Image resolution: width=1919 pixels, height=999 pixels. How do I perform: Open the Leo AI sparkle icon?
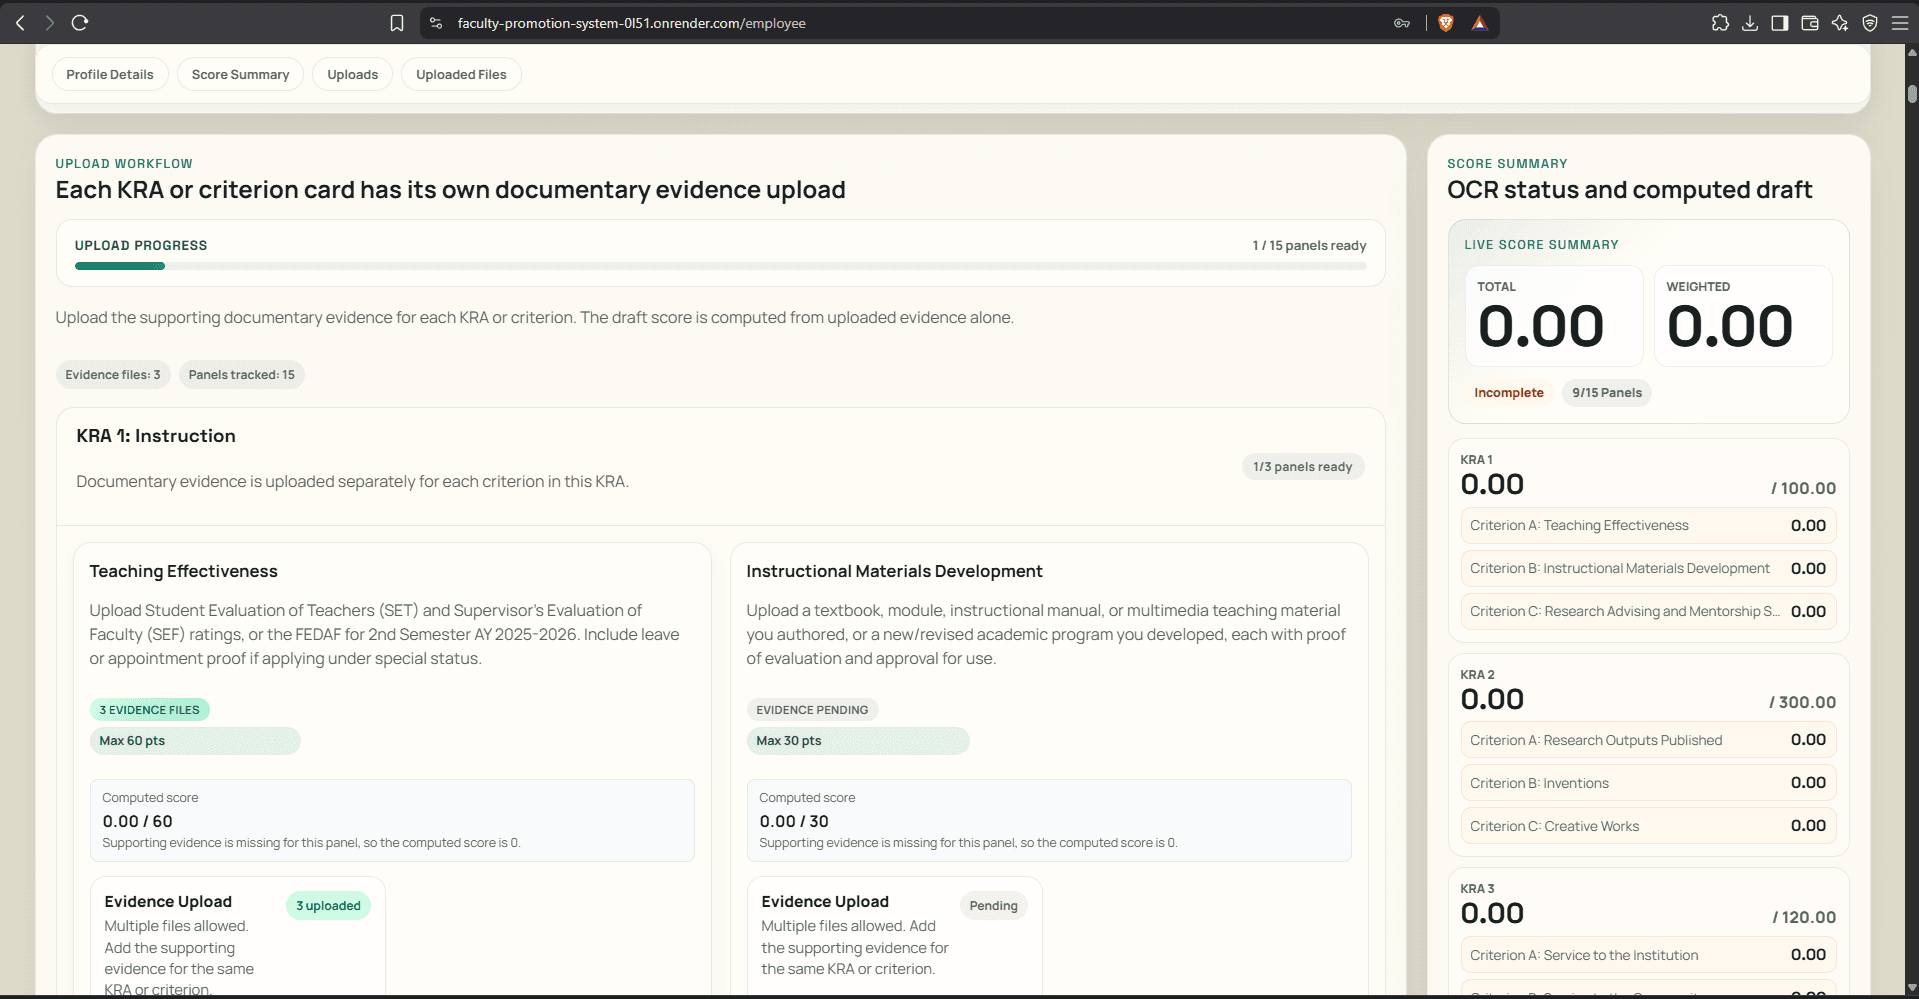(x=1840, y=23)
